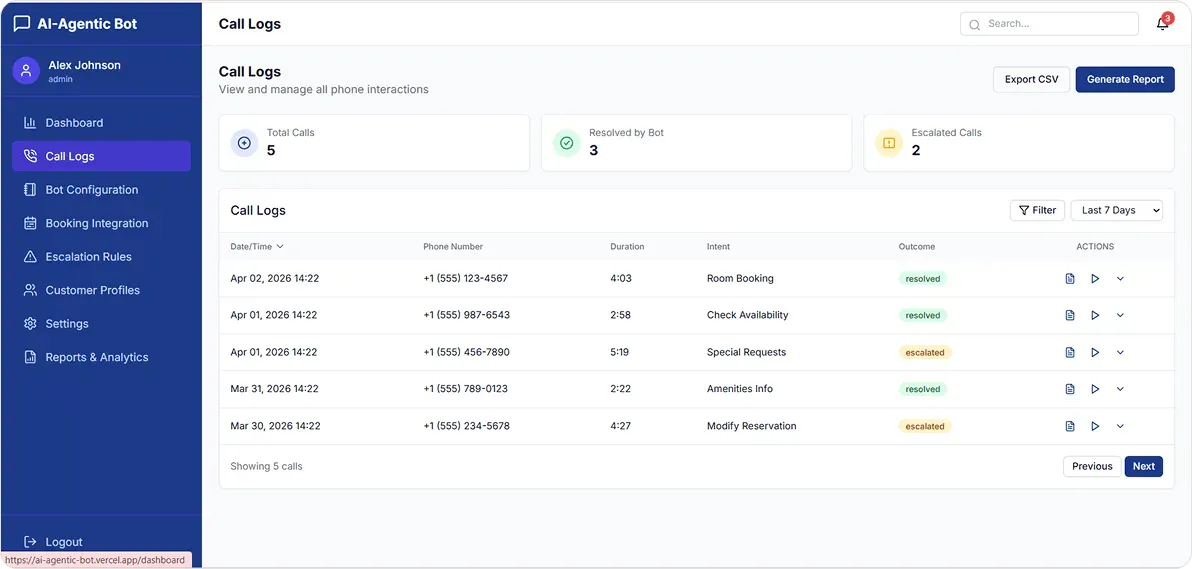This screenshot has height=569, width=1192.
Task: Expand the Room Booking call row
Action: [x=1120, y=278]
